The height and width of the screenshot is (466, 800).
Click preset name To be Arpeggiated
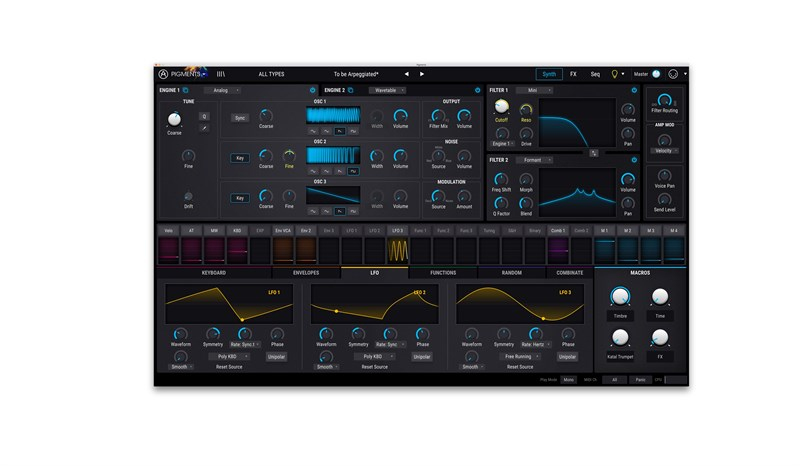[356, 75]
